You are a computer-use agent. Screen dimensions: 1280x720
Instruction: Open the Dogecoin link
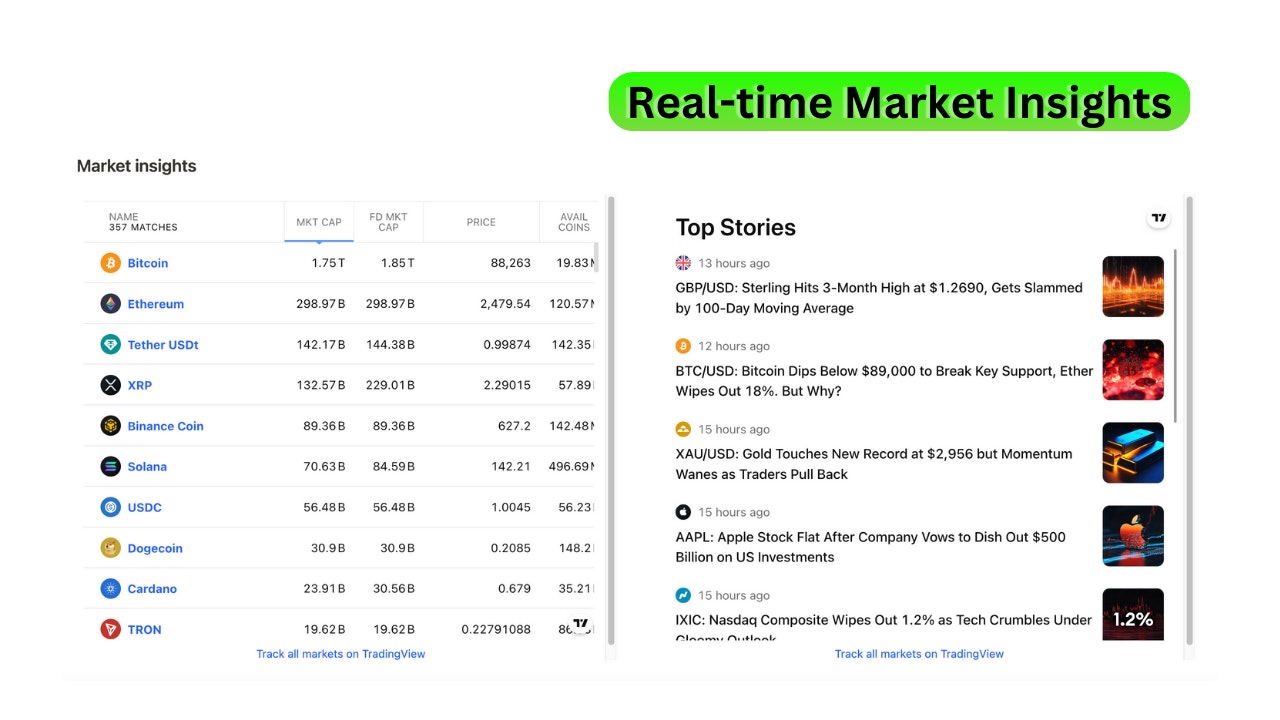coord(155,548)
